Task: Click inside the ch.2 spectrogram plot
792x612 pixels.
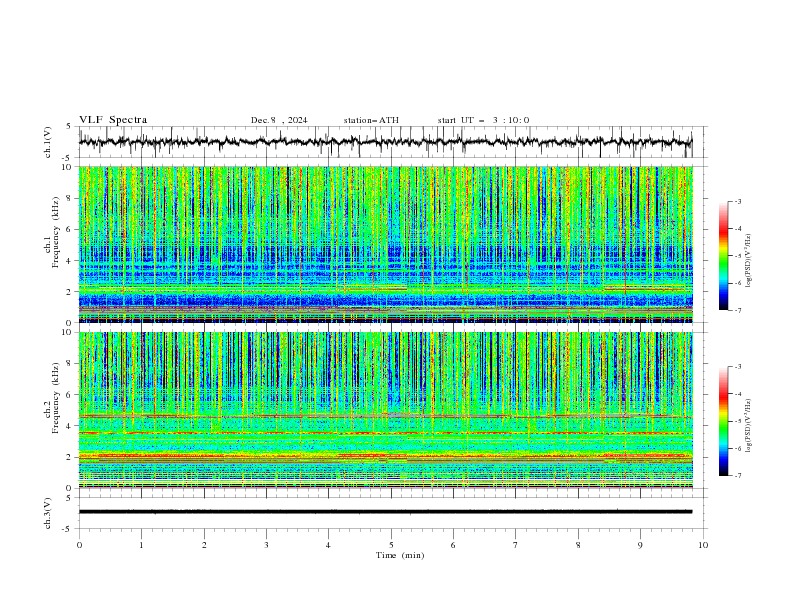Action: pyautogui.click(x=385, y=410)
